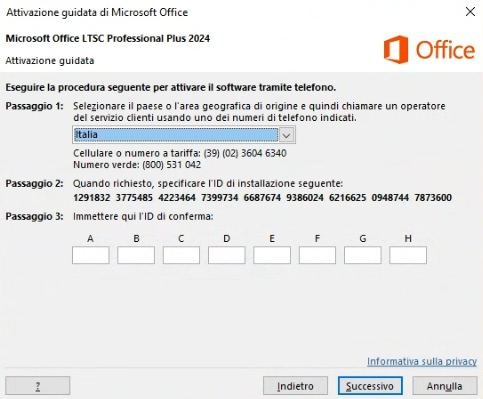Go back with the Indietro button

pyautogui.click(x=295, y=386)
